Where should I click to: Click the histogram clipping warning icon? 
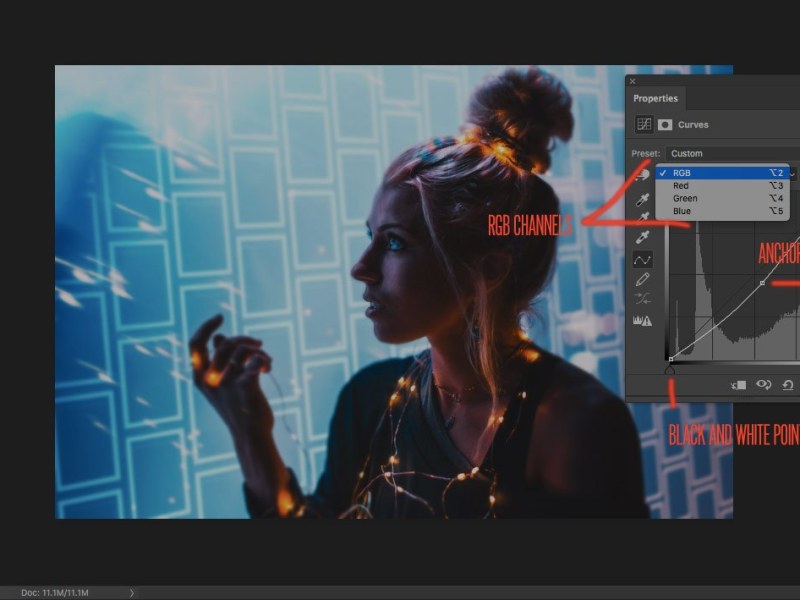click(643, 321)
